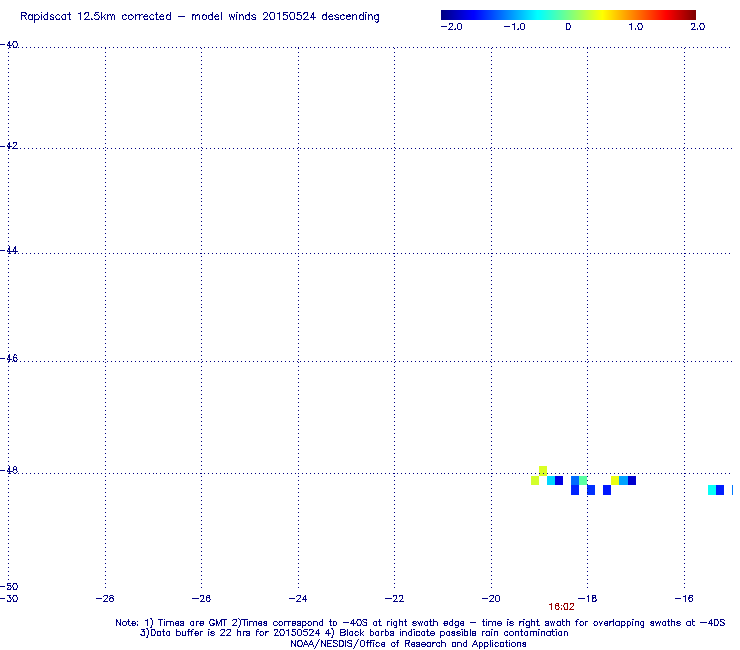Click the note line starting 'Note: 1) Times are GMT'

click(420, 623)
